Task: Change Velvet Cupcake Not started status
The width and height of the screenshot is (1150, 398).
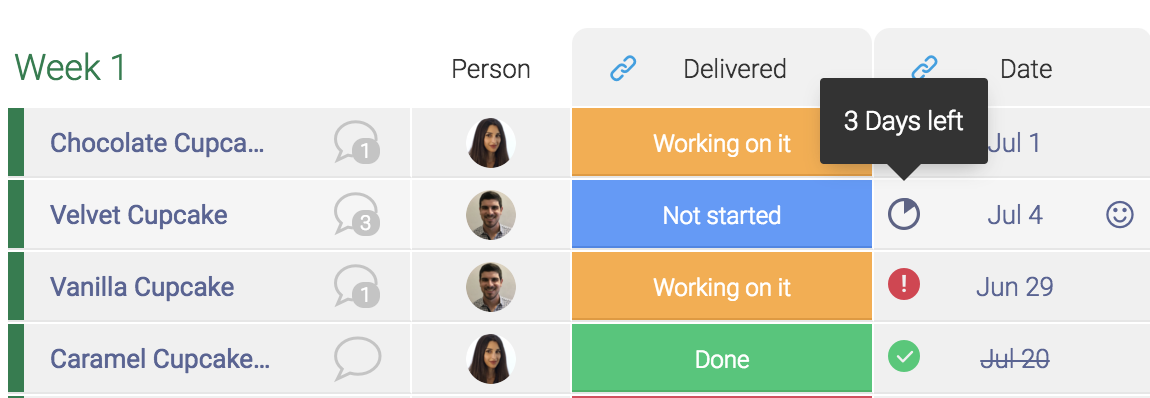Action: [722, 214]
